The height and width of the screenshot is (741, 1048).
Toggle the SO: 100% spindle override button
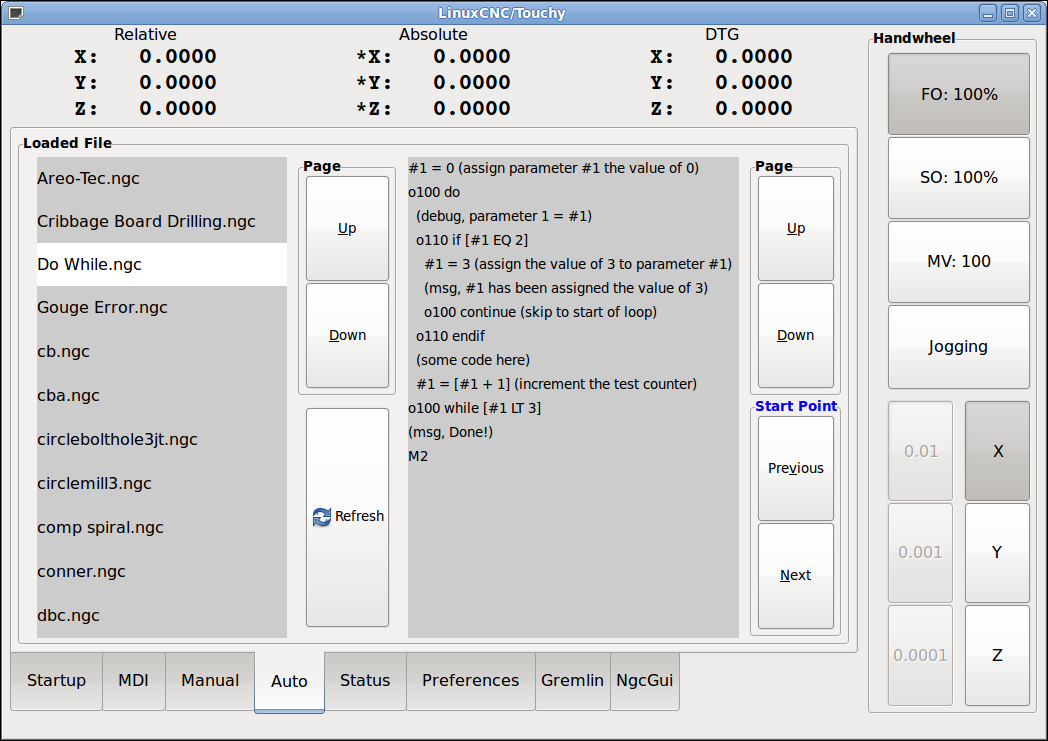click(x=958, y=178)
